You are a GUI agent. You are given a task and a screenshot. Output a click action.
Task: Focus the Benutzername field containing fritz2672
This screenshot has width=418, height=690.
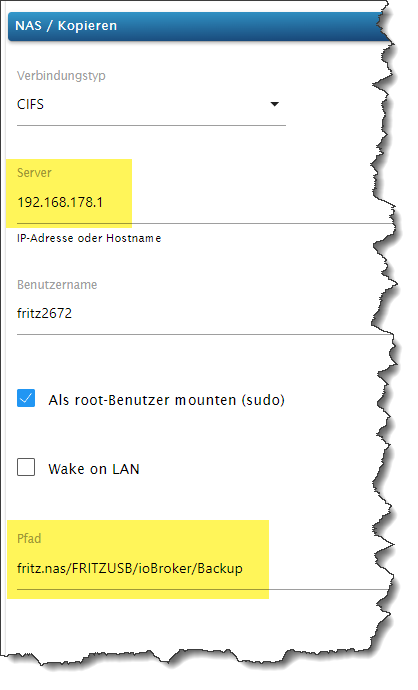[x=202, y=313]
